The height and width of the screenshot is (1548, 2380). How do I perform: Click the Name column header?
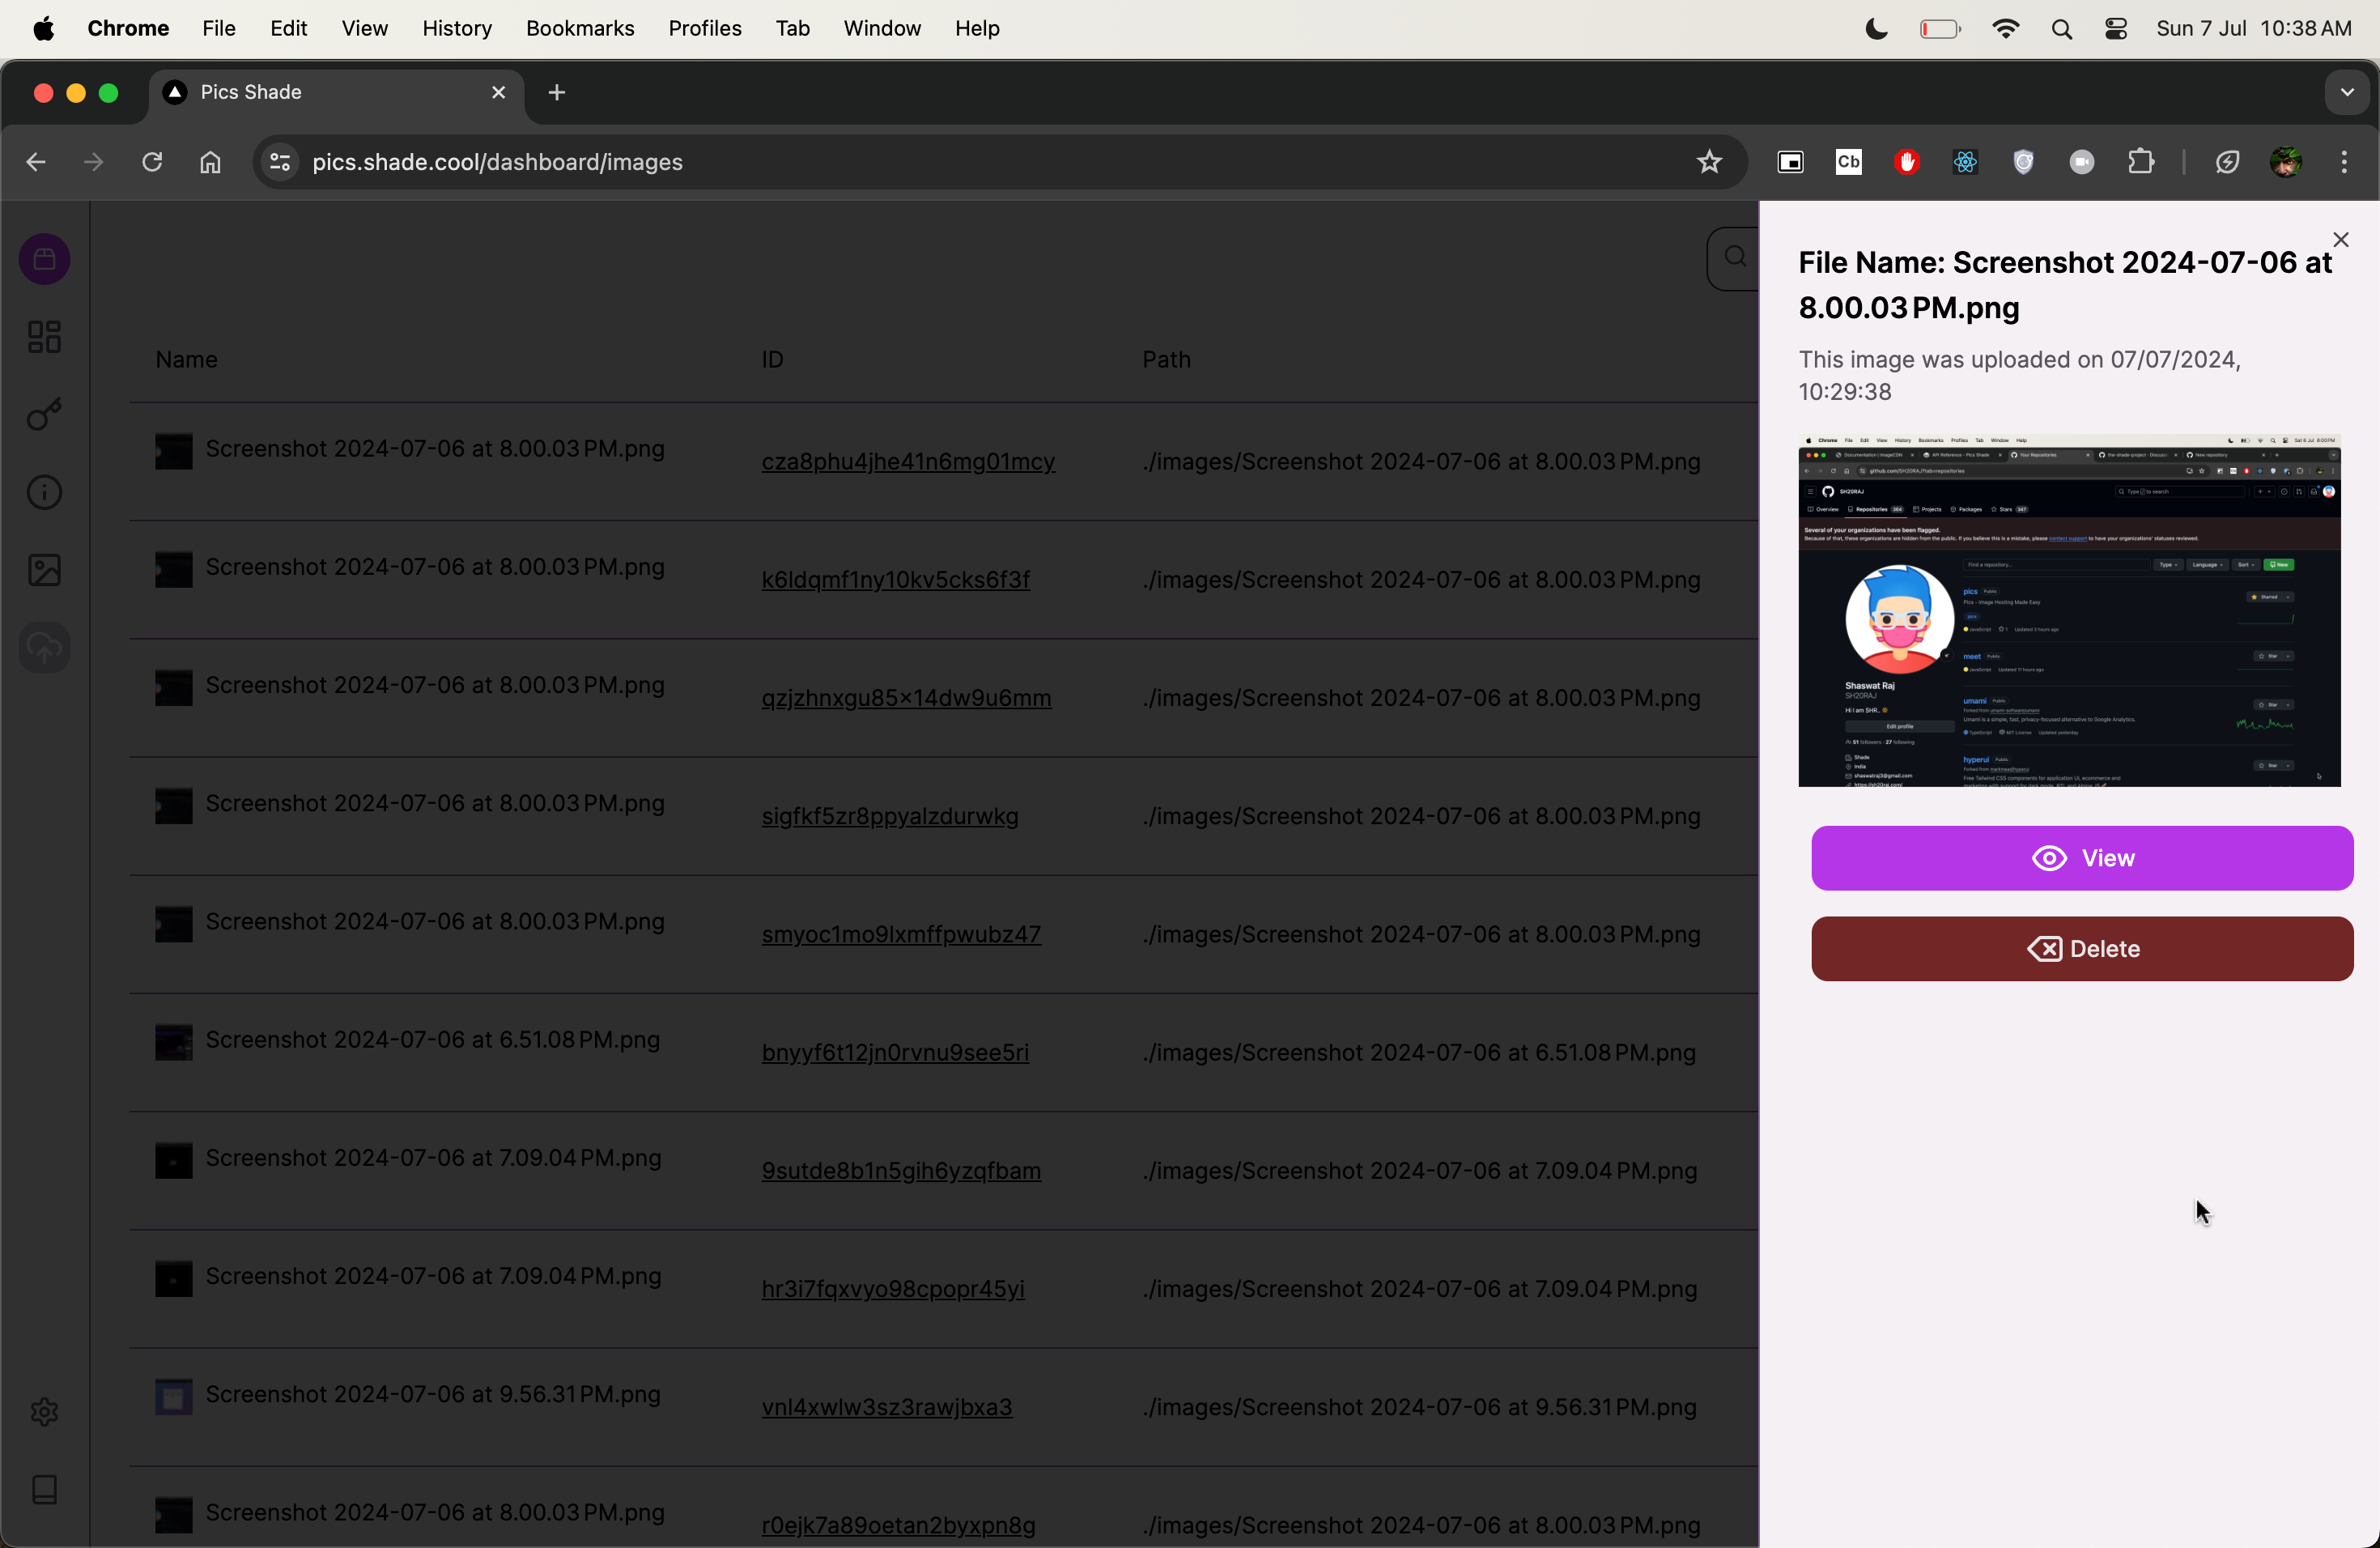pyautogui.click(x=187, y=360)
